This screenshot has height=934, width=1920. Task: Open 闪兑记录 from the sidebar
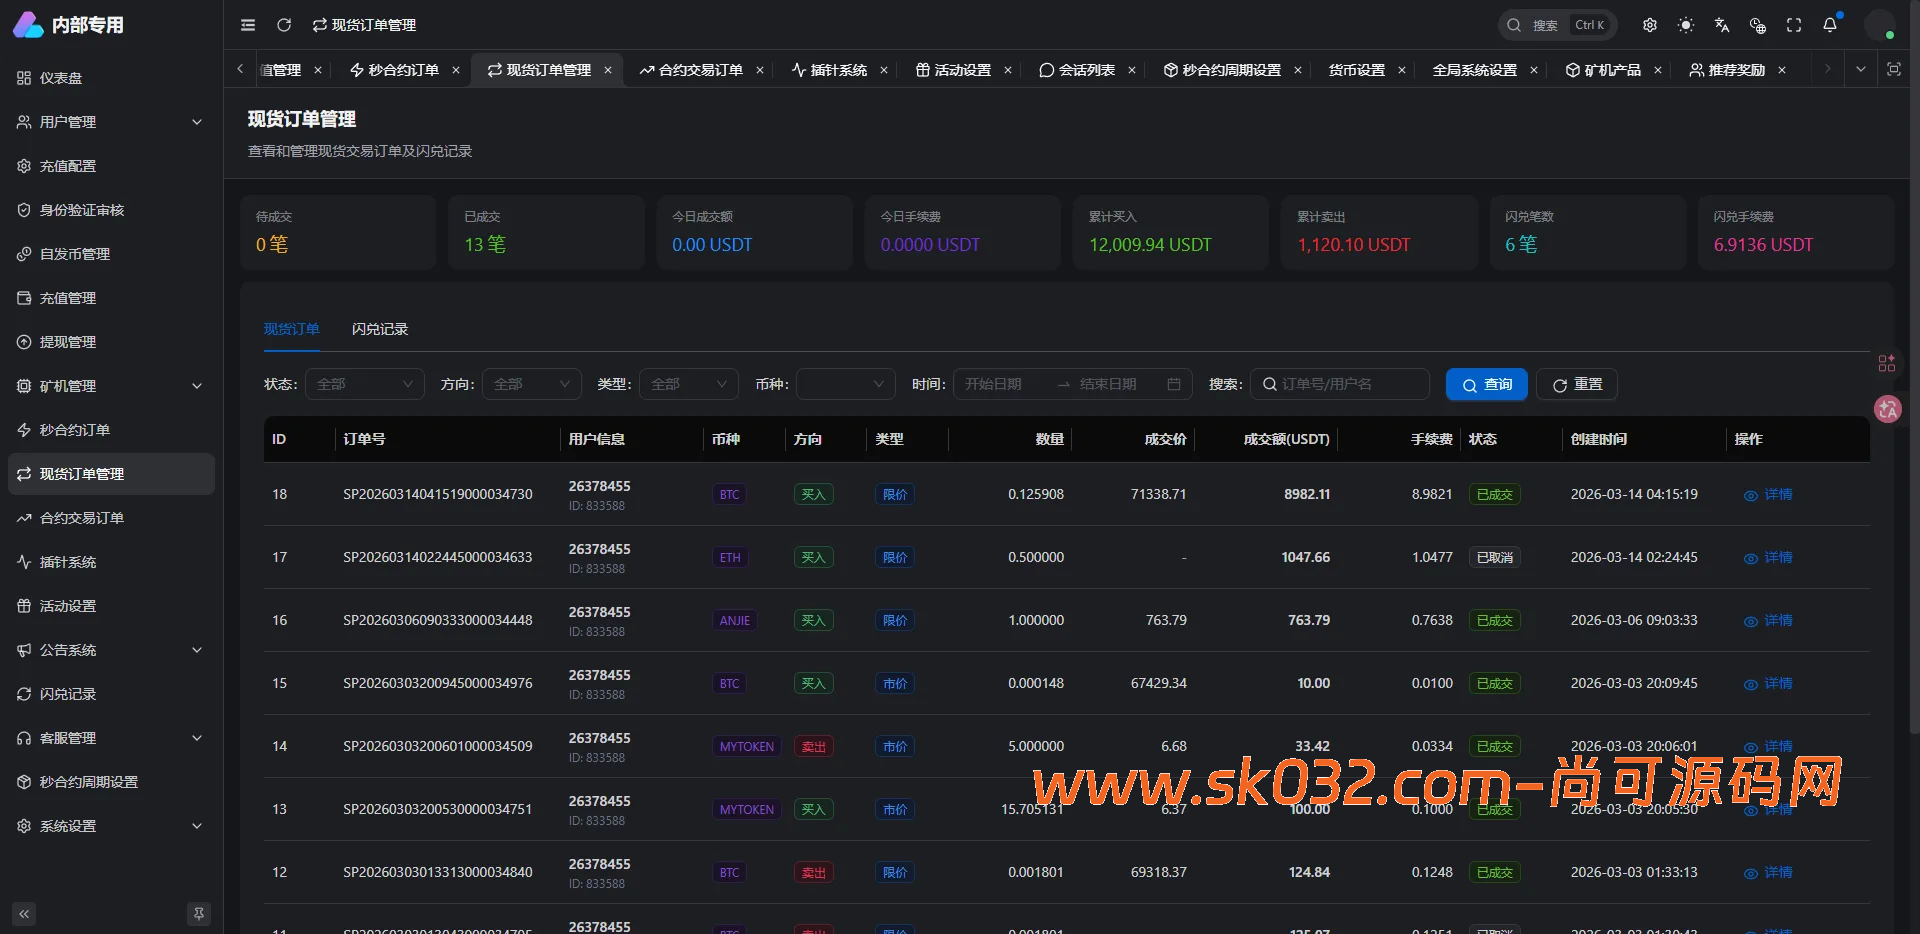coord(24,693)
